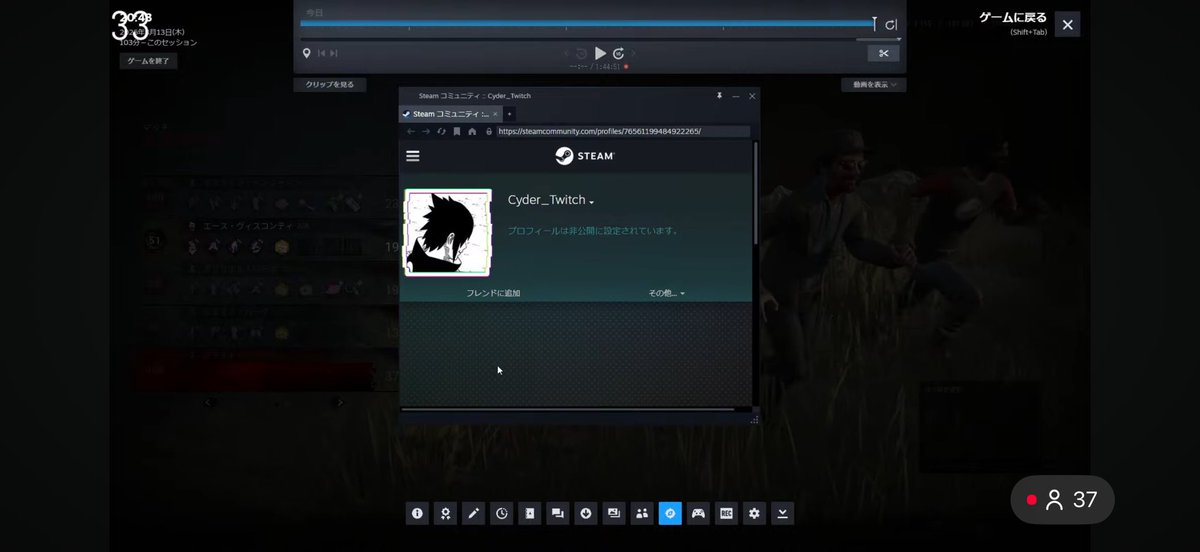Click the scissors clip button
The image size is (1200, 552).
[x=883, y=53]
